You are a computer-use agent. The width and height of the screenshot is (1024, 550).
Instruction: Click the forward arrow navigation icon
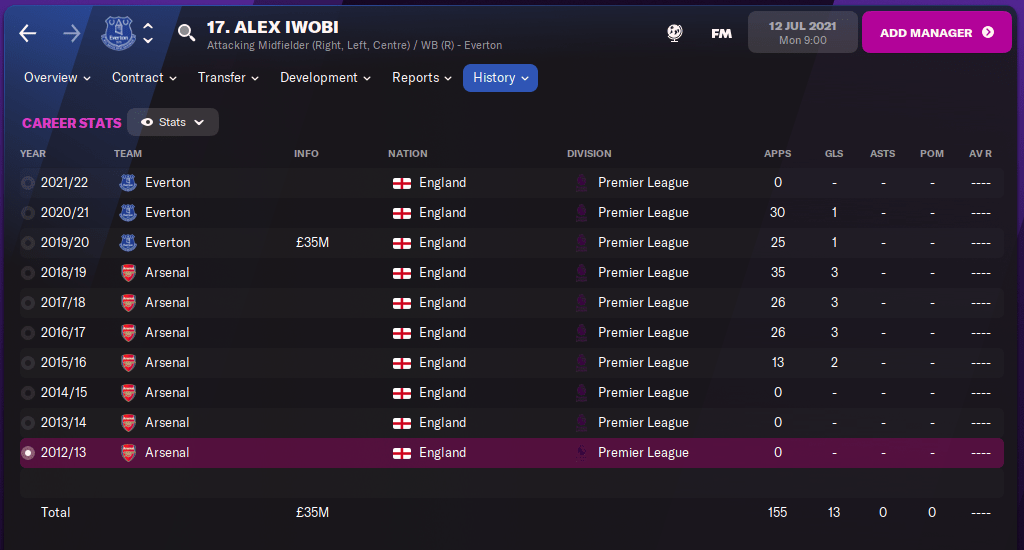pyautogui.click(x=71, y=33)
